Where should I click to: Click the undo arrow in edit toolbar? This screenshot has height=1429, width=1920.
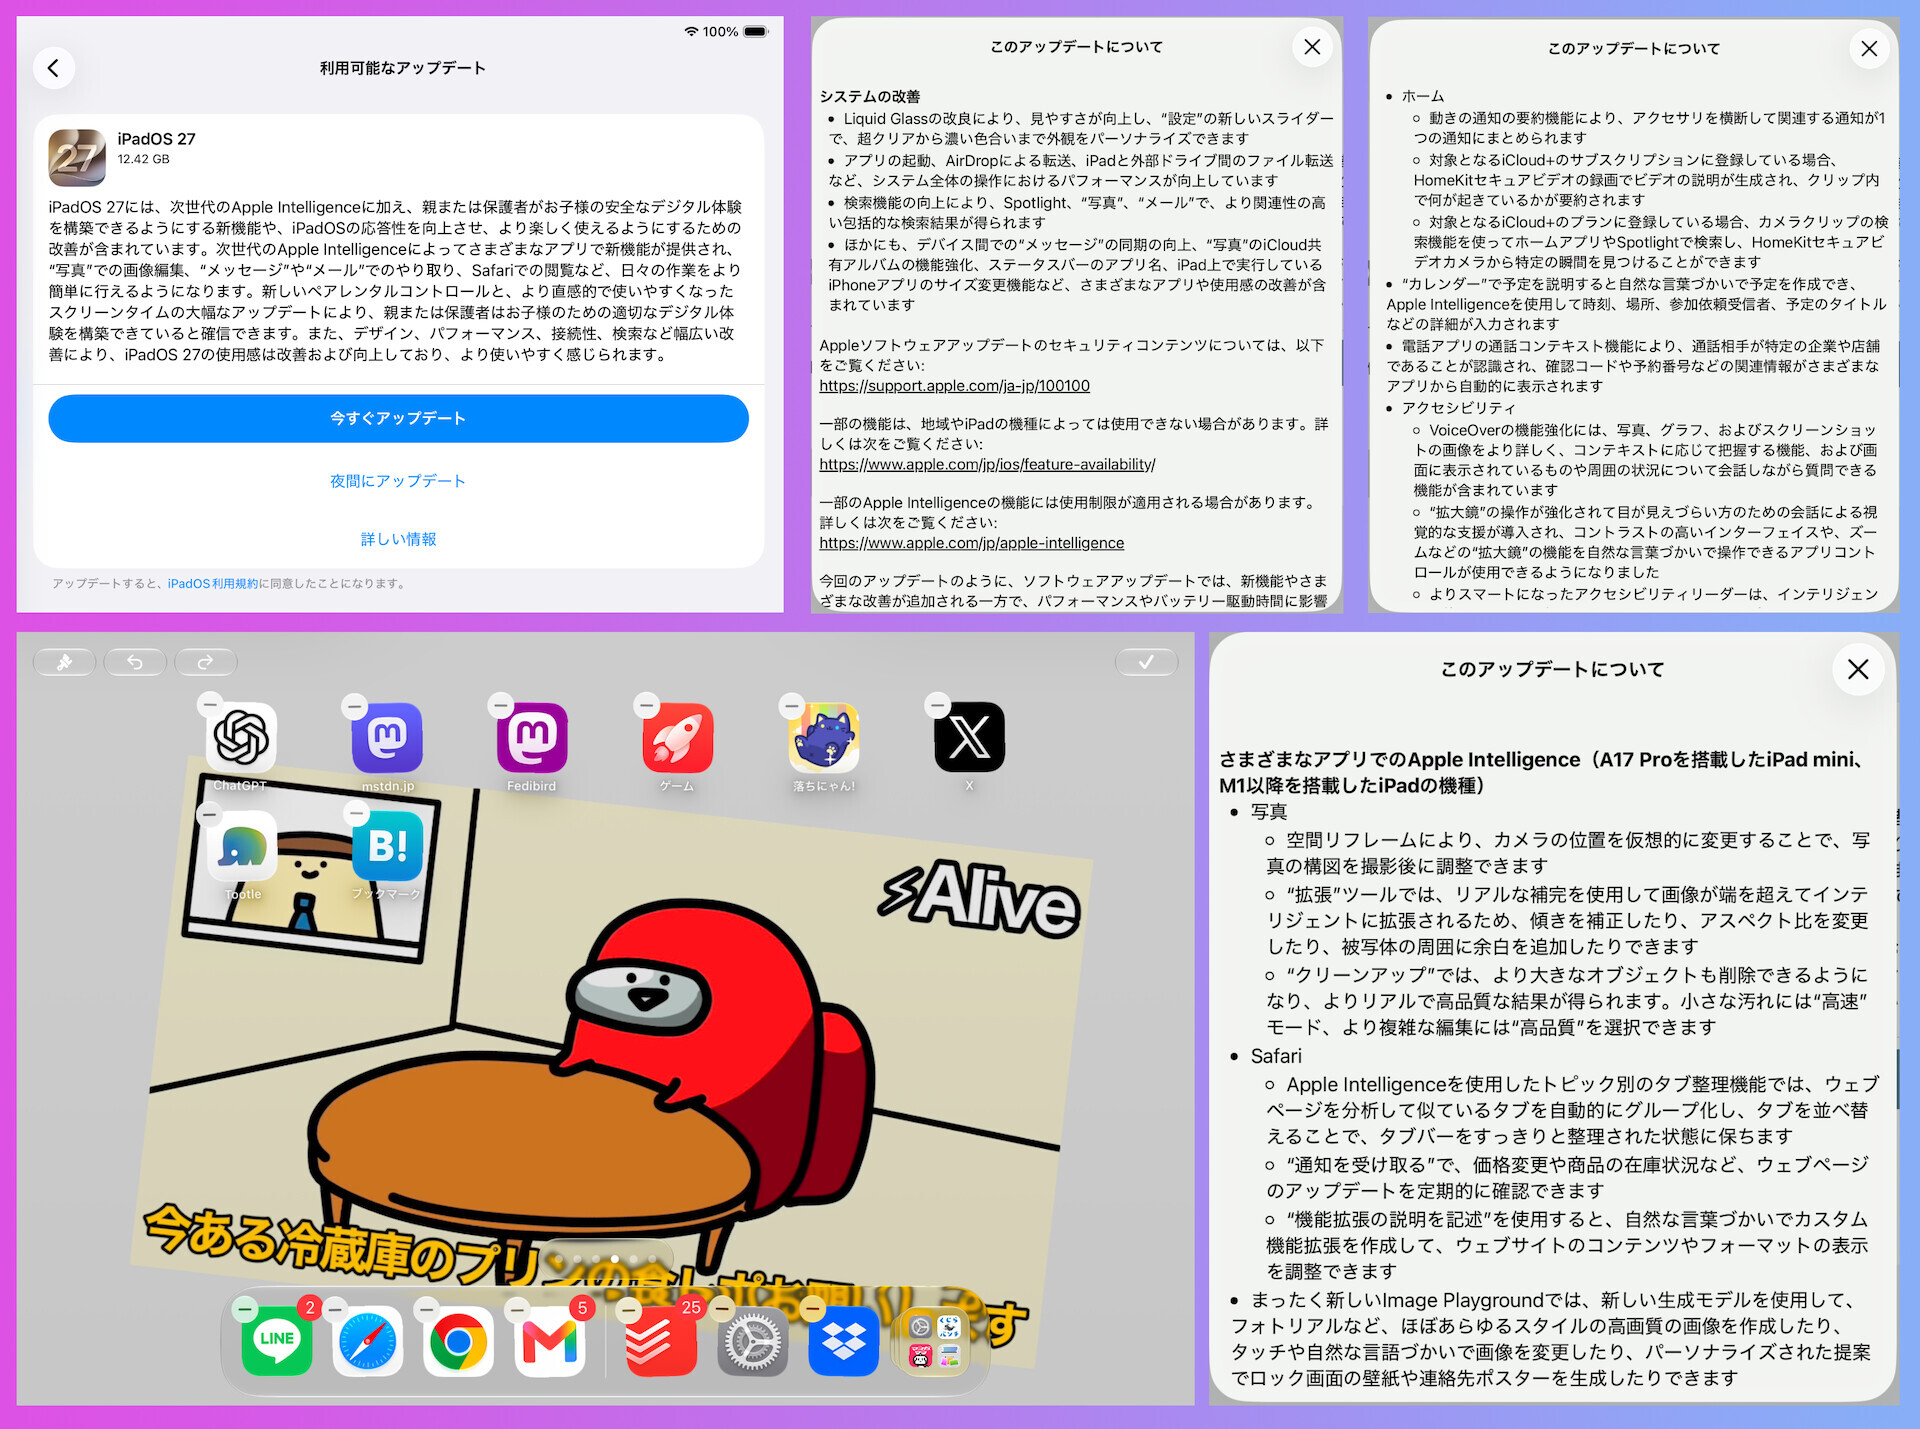tap(135, 662)
